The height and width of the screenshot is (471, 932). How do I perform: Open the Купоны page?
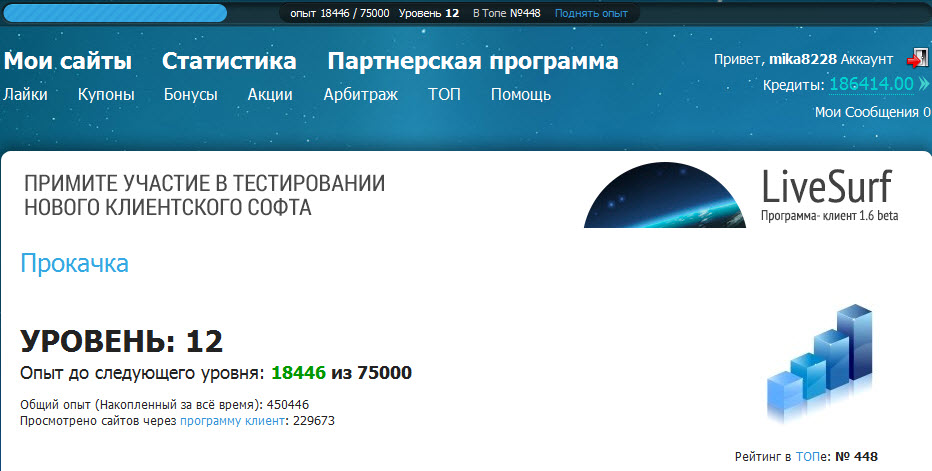106,95
